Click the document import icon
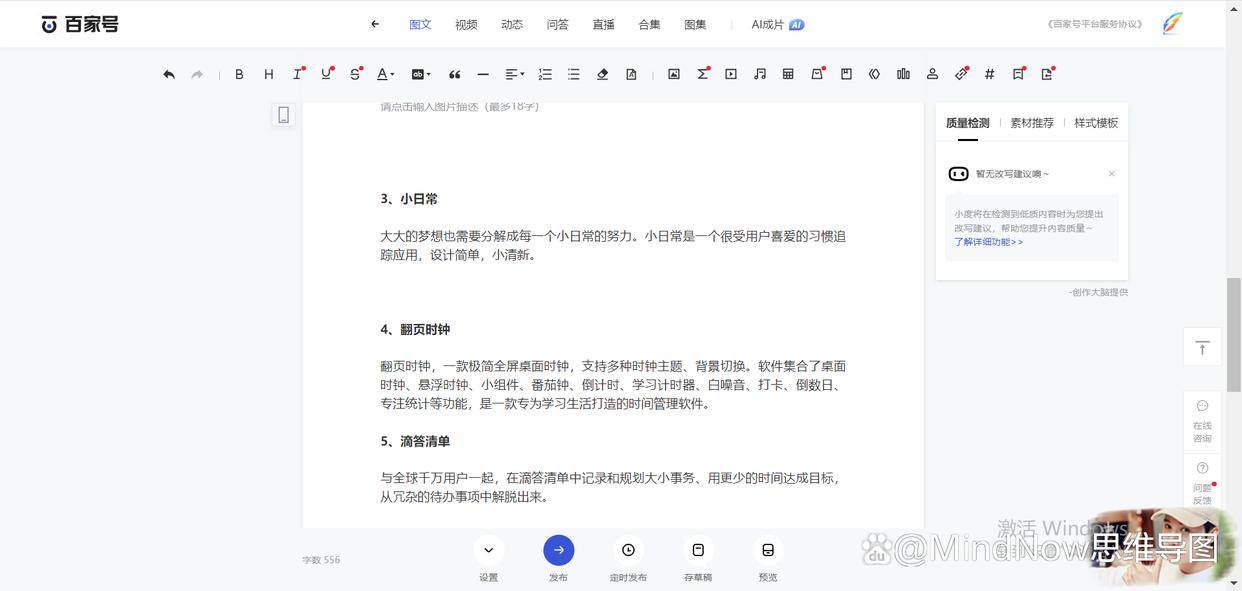This screenshot has height=591, width=1242. point(631,74)
